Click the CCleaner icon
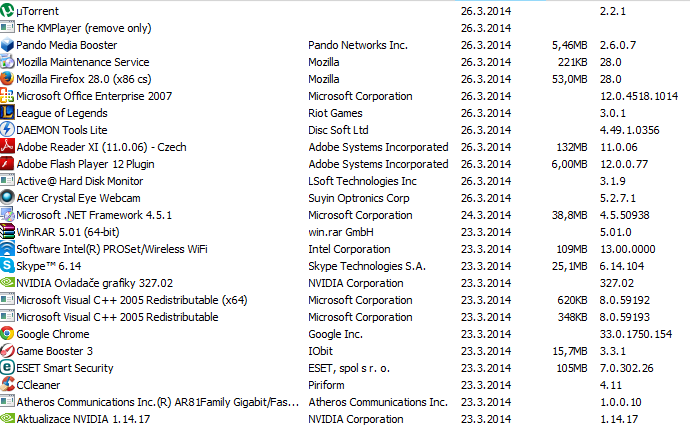The width and height of the screenshot is (690, 425). pos(8,385)
